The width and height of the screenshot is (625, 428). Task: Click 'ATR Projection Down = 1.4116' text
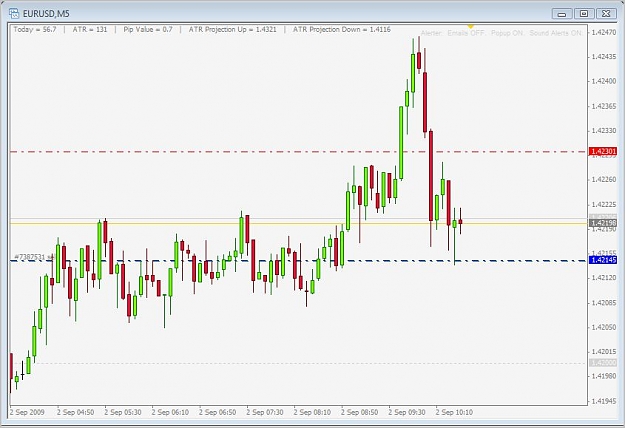[342, 29]
